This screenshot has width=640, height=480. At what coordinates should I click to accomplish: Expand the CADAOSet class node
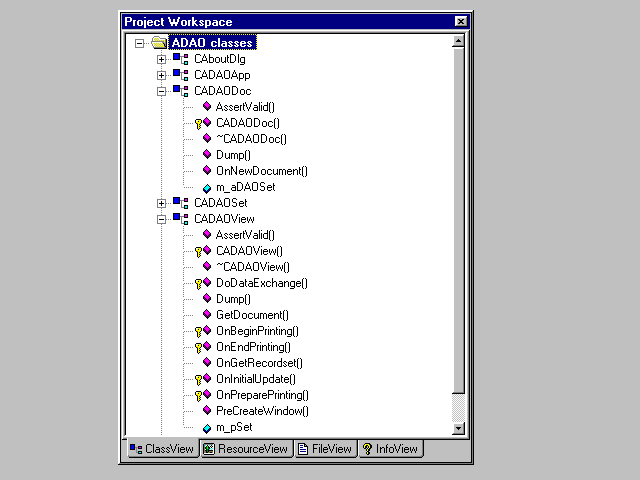click(x=161, y=203)
